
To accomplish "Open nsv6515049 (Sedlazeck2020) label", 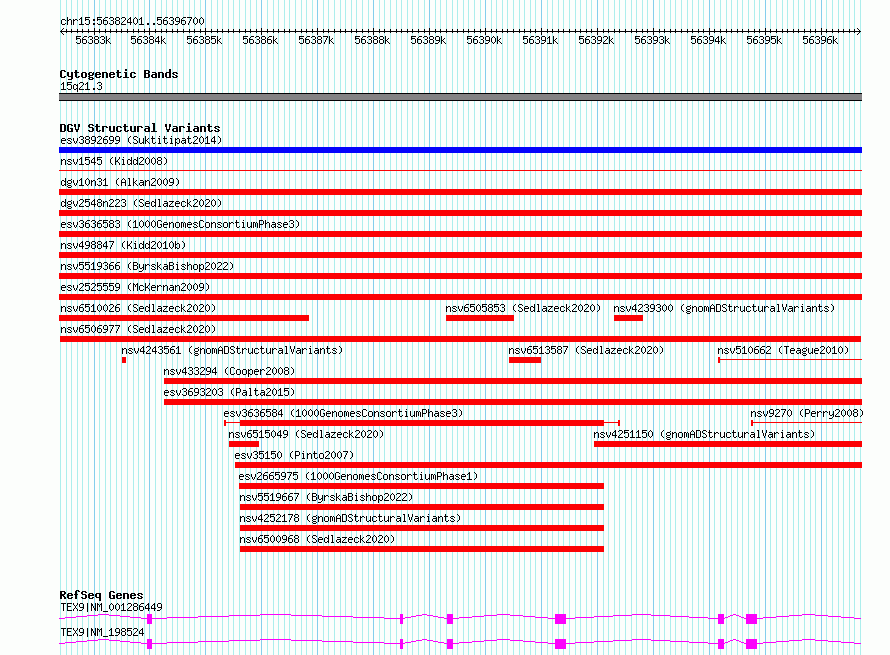I will [x=306, y=434].
